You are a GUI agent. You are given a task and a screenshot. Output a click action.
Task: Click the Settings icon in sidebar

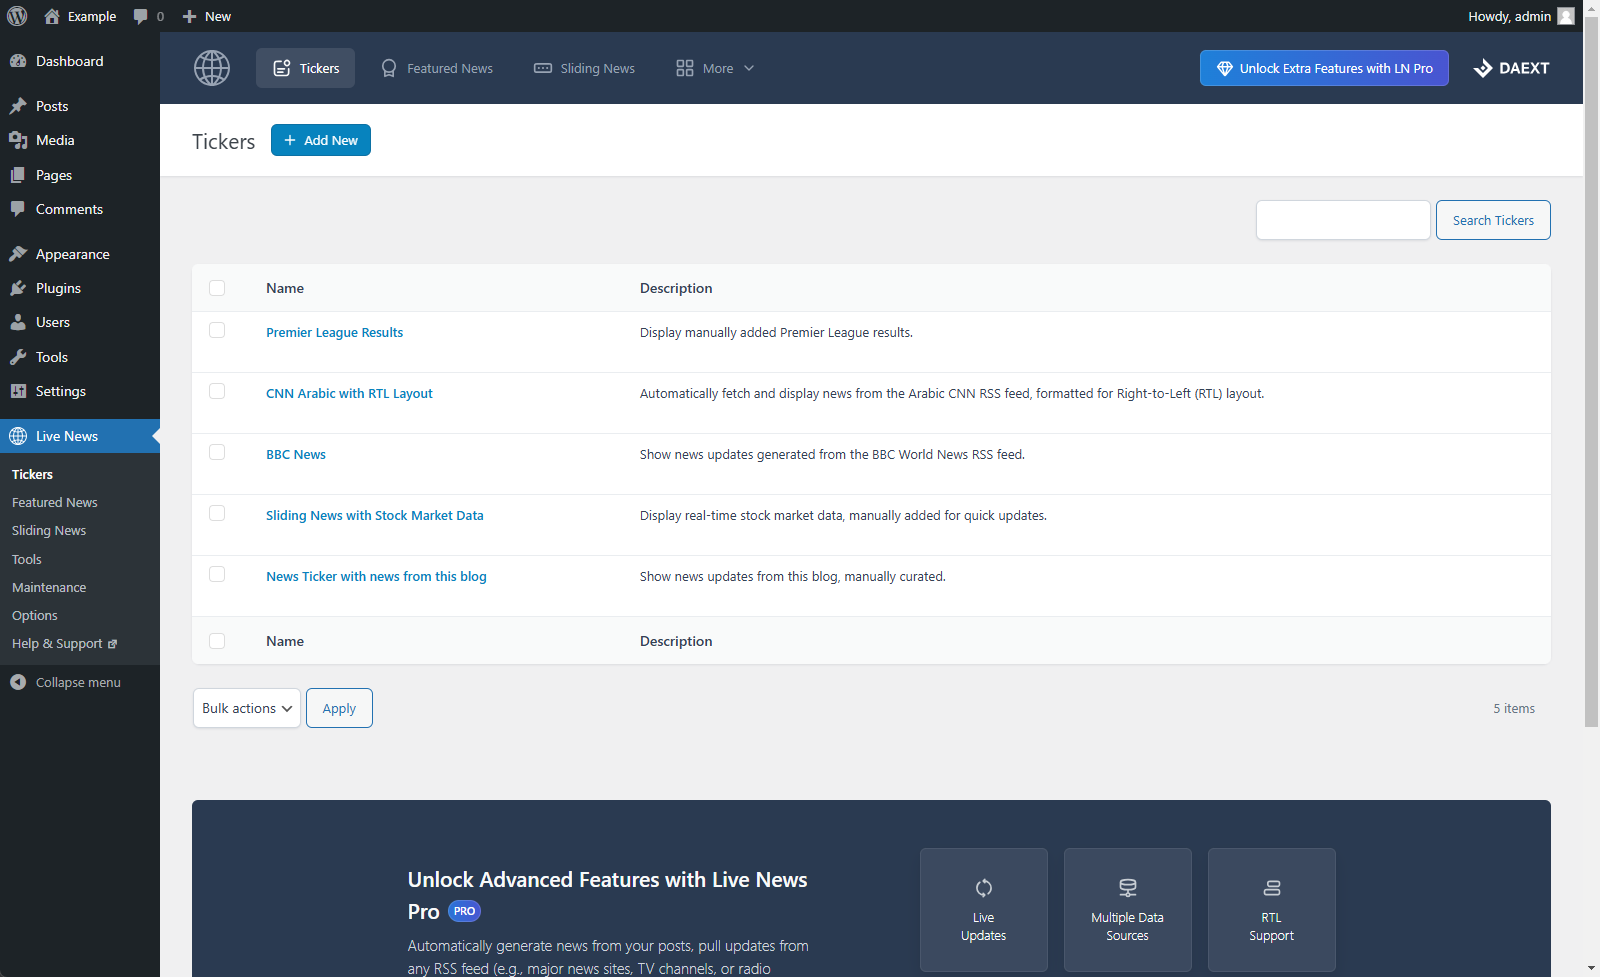[x=18, y=391]
